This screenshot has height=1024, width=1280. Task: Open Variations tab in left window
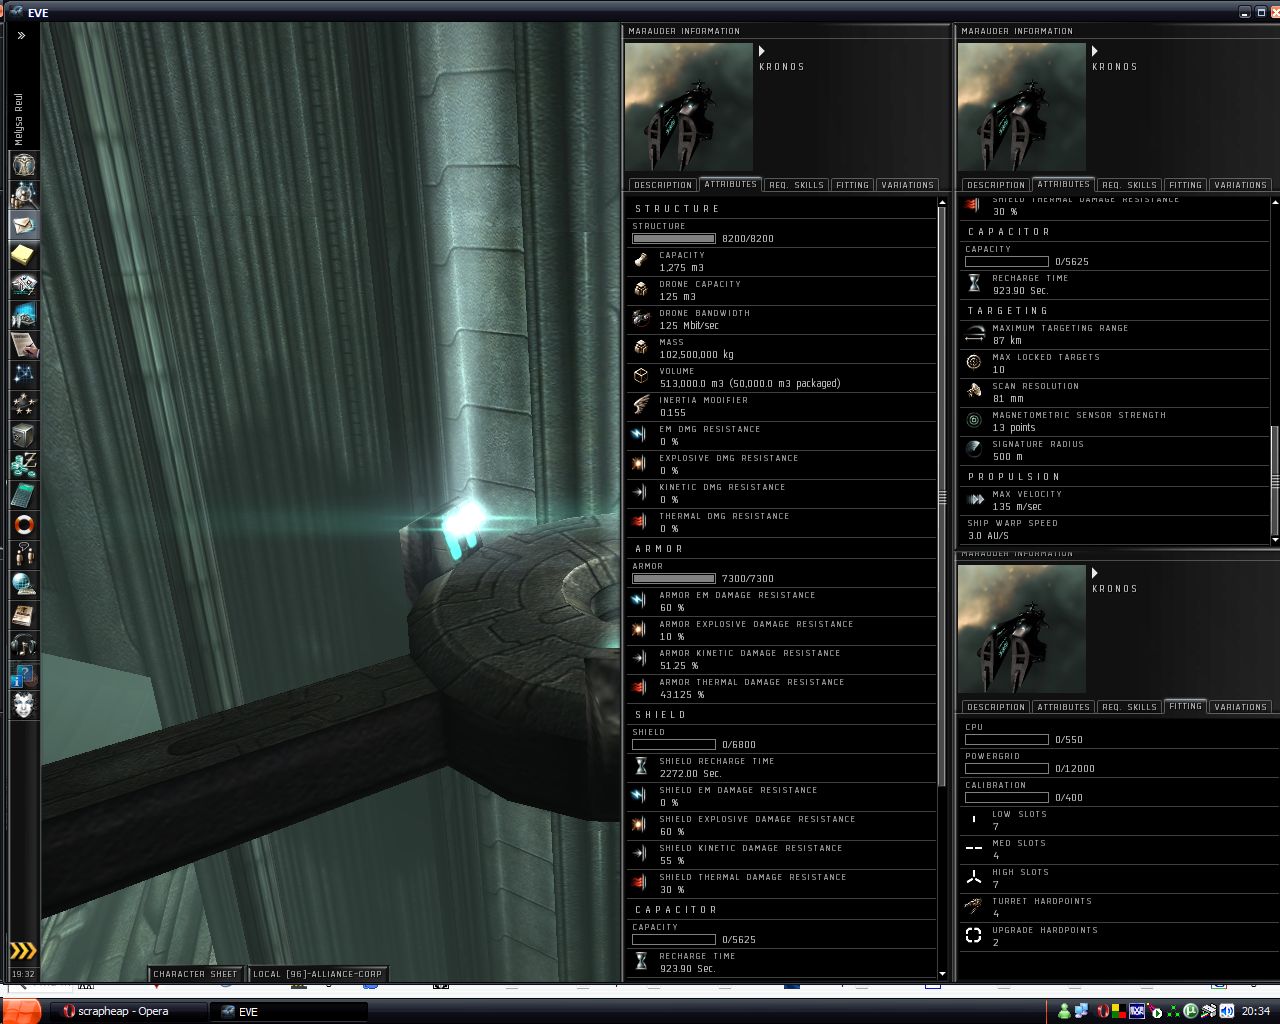[x=907, y=185]
